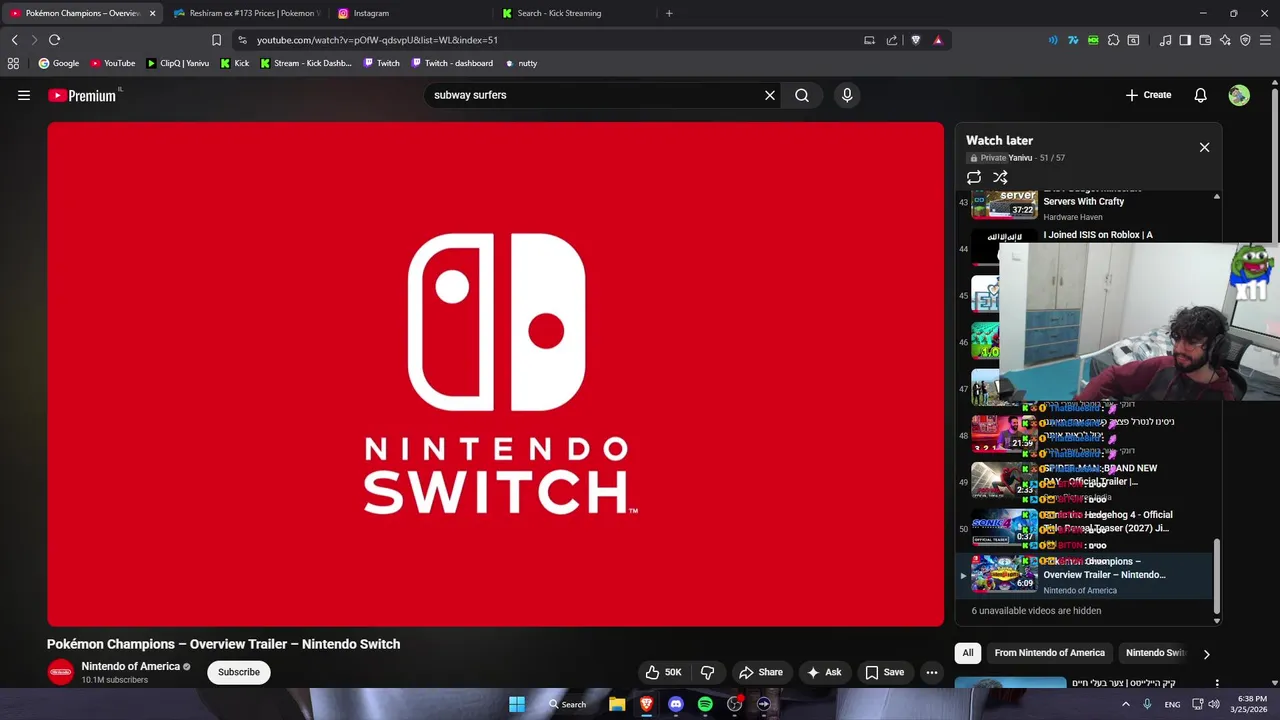1280x720 pixels.
Task: Open Brave main hamburger menu
Action: [x=1265, y=40]
